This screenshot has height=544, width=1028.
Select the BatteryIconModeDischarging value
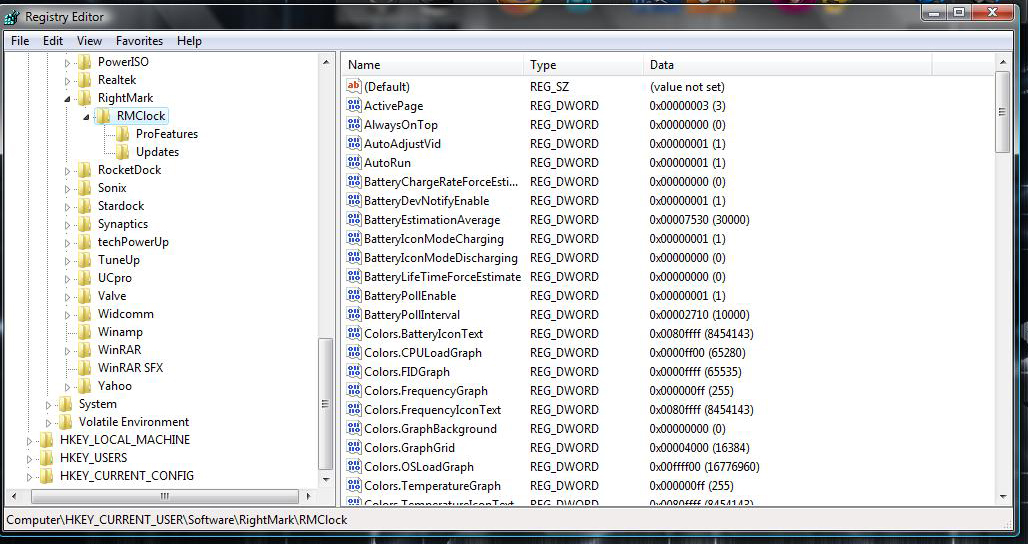tap(441, 258)
